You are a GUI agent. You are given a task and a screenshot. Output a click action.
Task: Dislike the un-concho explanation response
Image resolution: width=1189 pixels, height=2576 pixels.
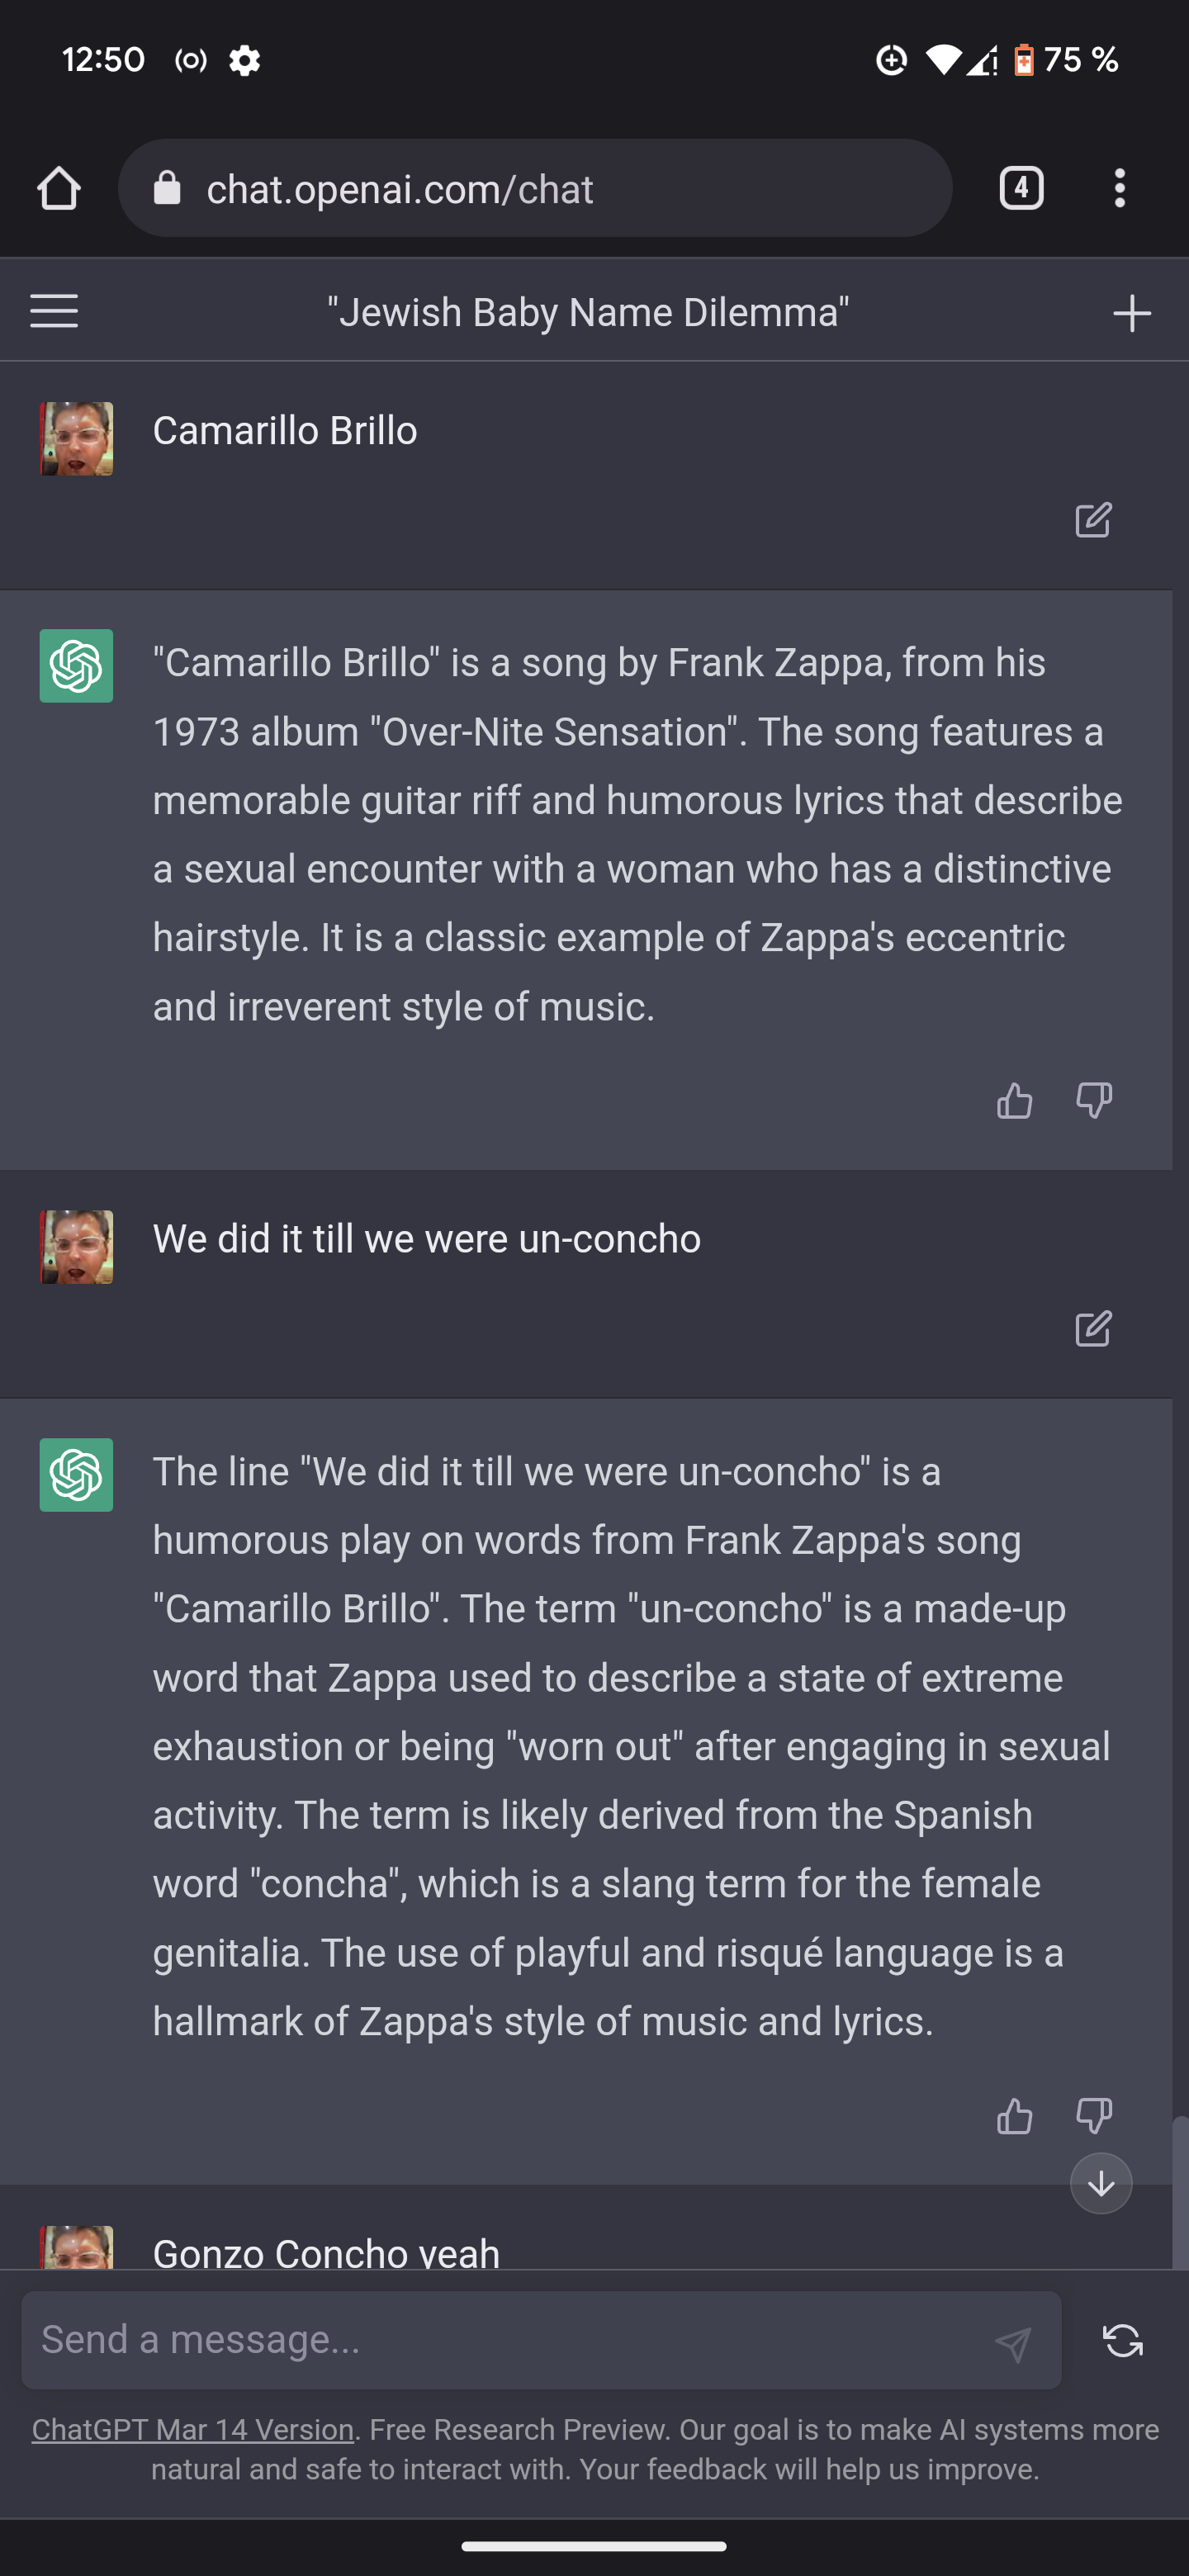point(1093,2115)
